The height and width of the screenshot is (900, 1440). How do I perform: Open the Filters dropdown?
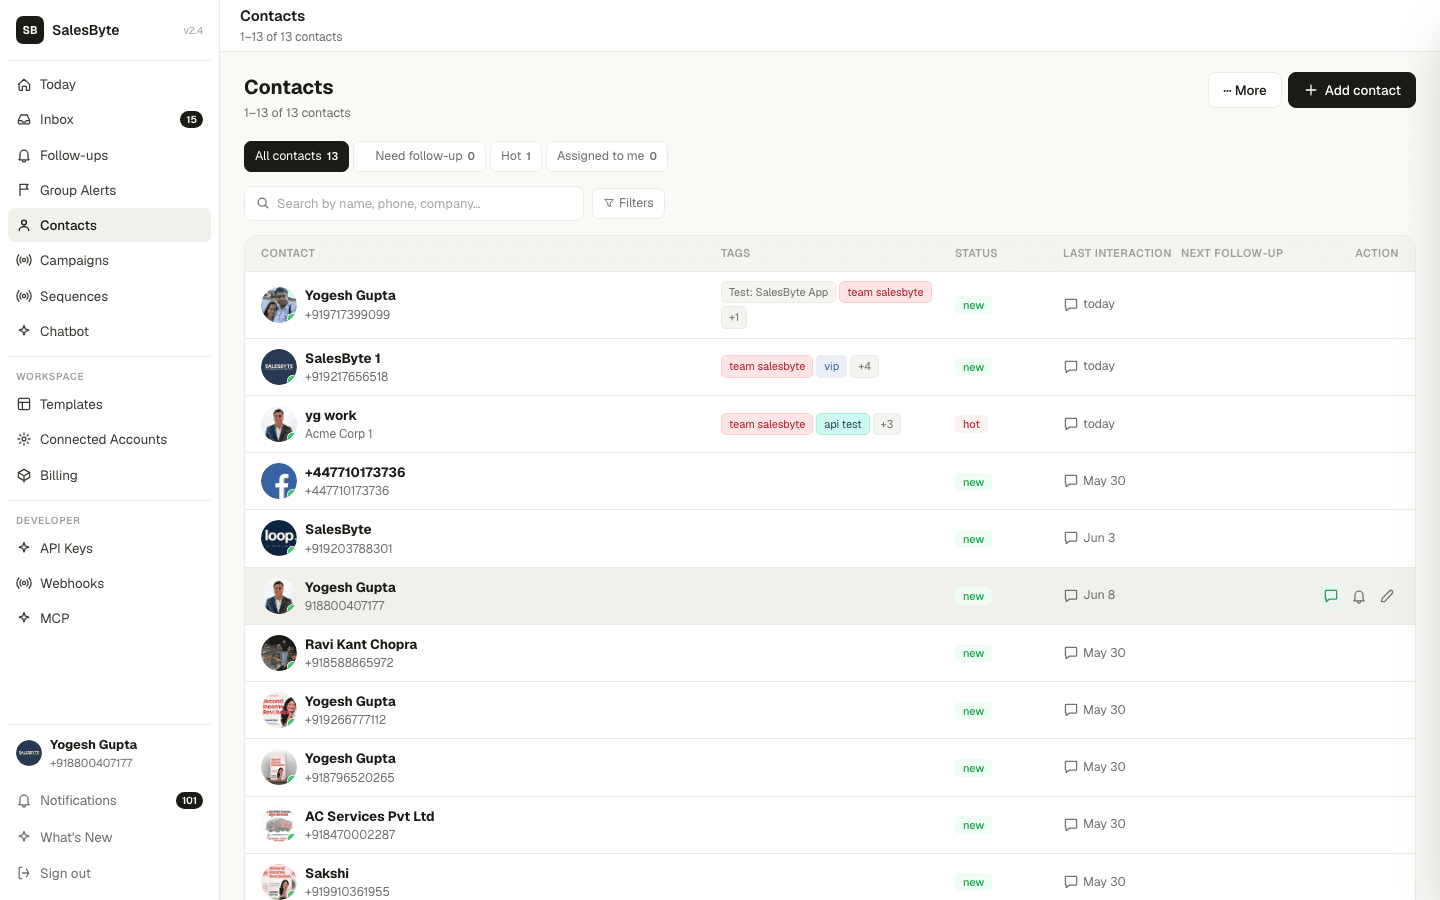[x=628, y=203]
